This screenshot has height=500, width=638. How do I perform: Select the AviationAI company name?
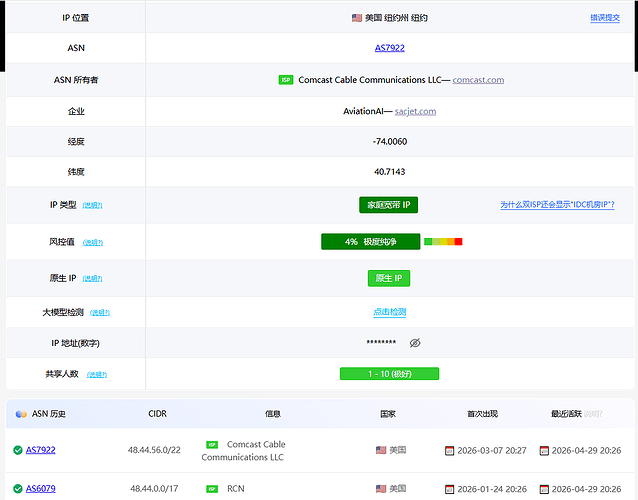[x=362, y=111]
